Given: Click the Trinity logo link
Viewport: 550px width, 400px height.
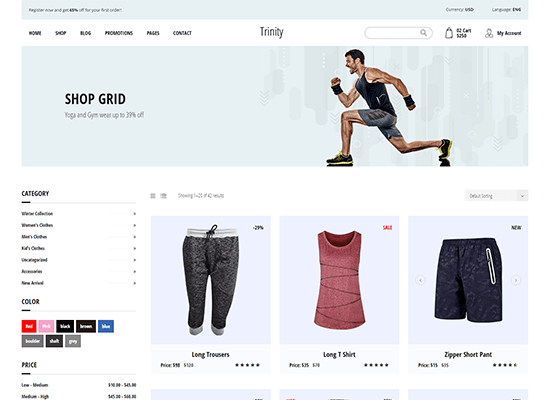Looking at the screenshot, I should pyautogui.click(x=271, y=32).
